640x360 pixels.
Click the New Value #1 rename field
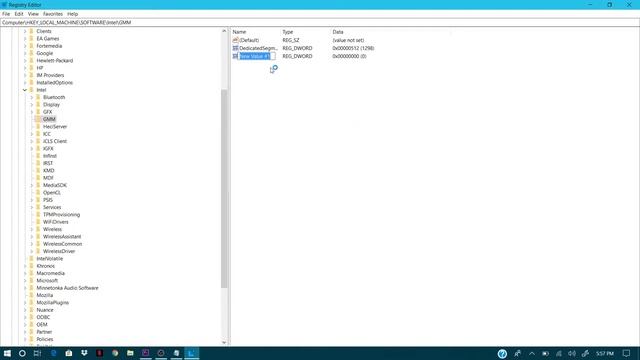[257, 56]
